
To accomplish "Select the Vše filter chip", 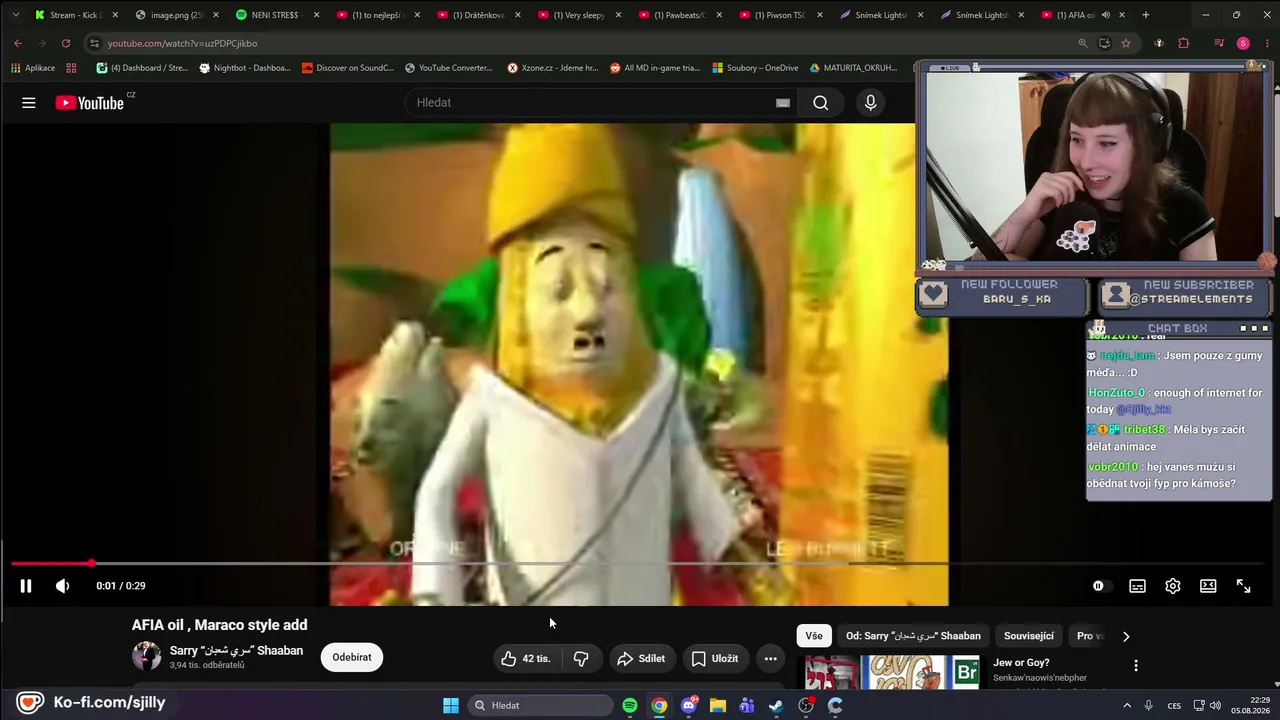I will (814, 636).
